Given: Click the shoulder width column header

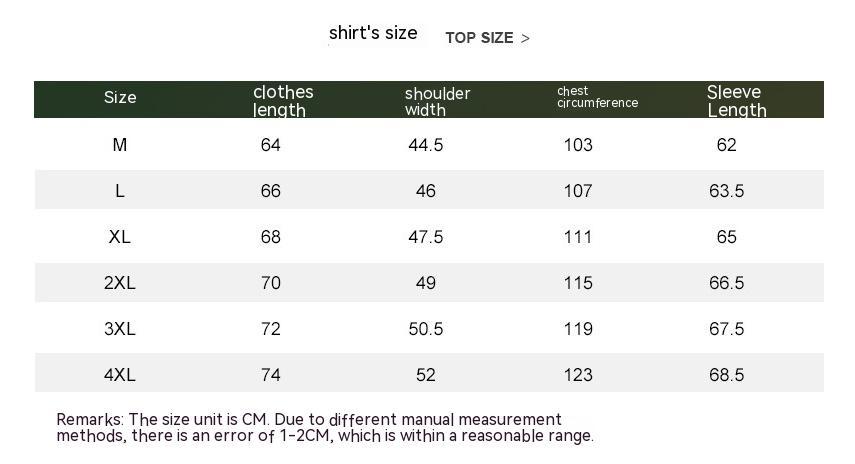Looking at the screenshot, I should 437,101.
